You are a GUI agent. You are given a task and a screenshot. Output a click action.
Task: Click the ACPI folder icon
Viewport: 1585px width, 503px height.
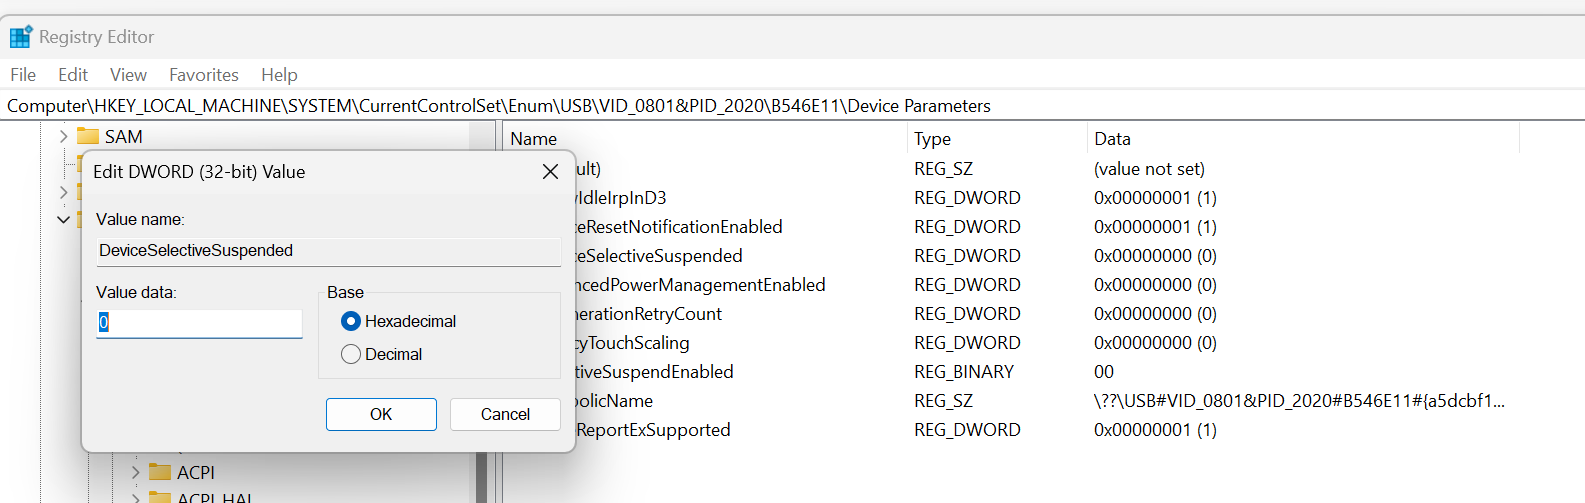click(x=160, y=472)
